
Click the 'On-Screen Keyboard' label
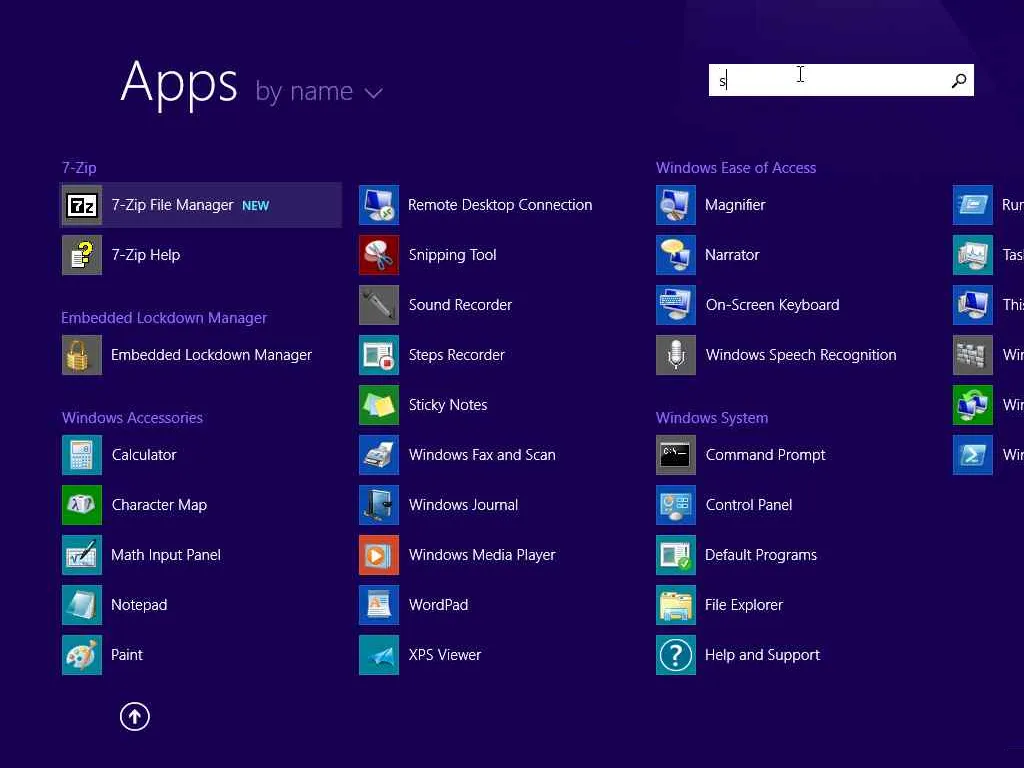(x=773, y=305)
